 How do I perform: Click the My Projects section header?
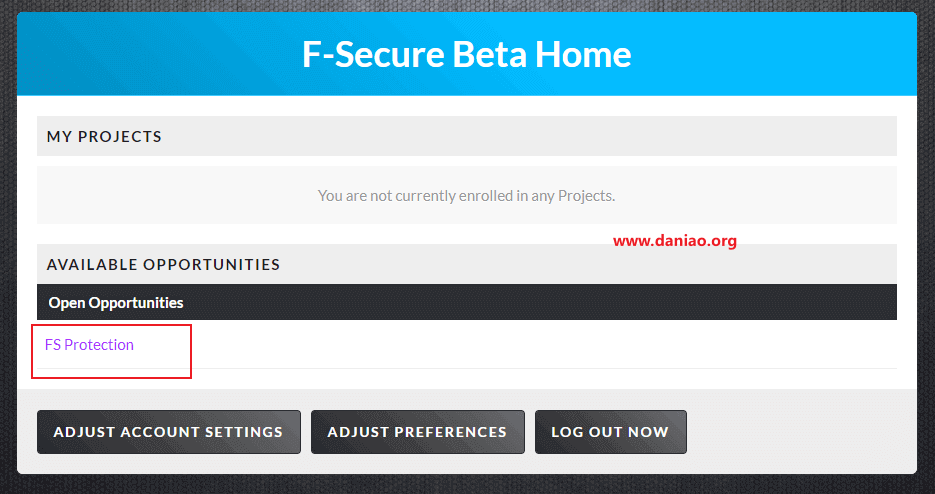467,136
